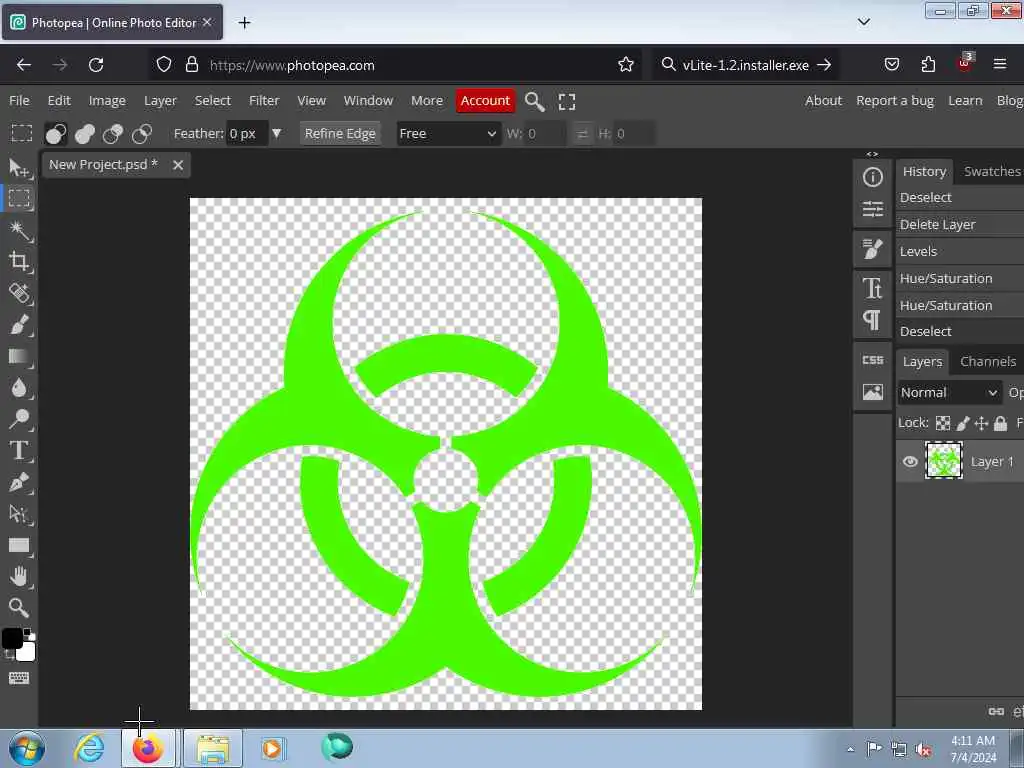Expand the Feather value arrow
Screen dimensions: 1024x768
(x=277, y=133)
